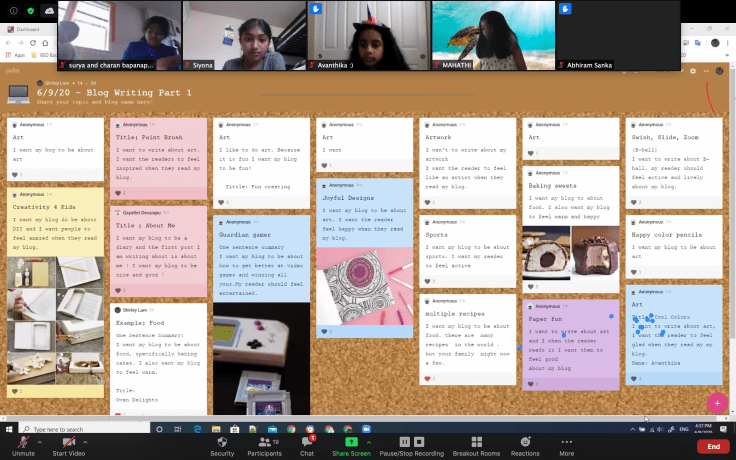This screenshot has width=736, height=460.
Task: Expand share options arrow beside Share Screen
Action: (373, 441)
